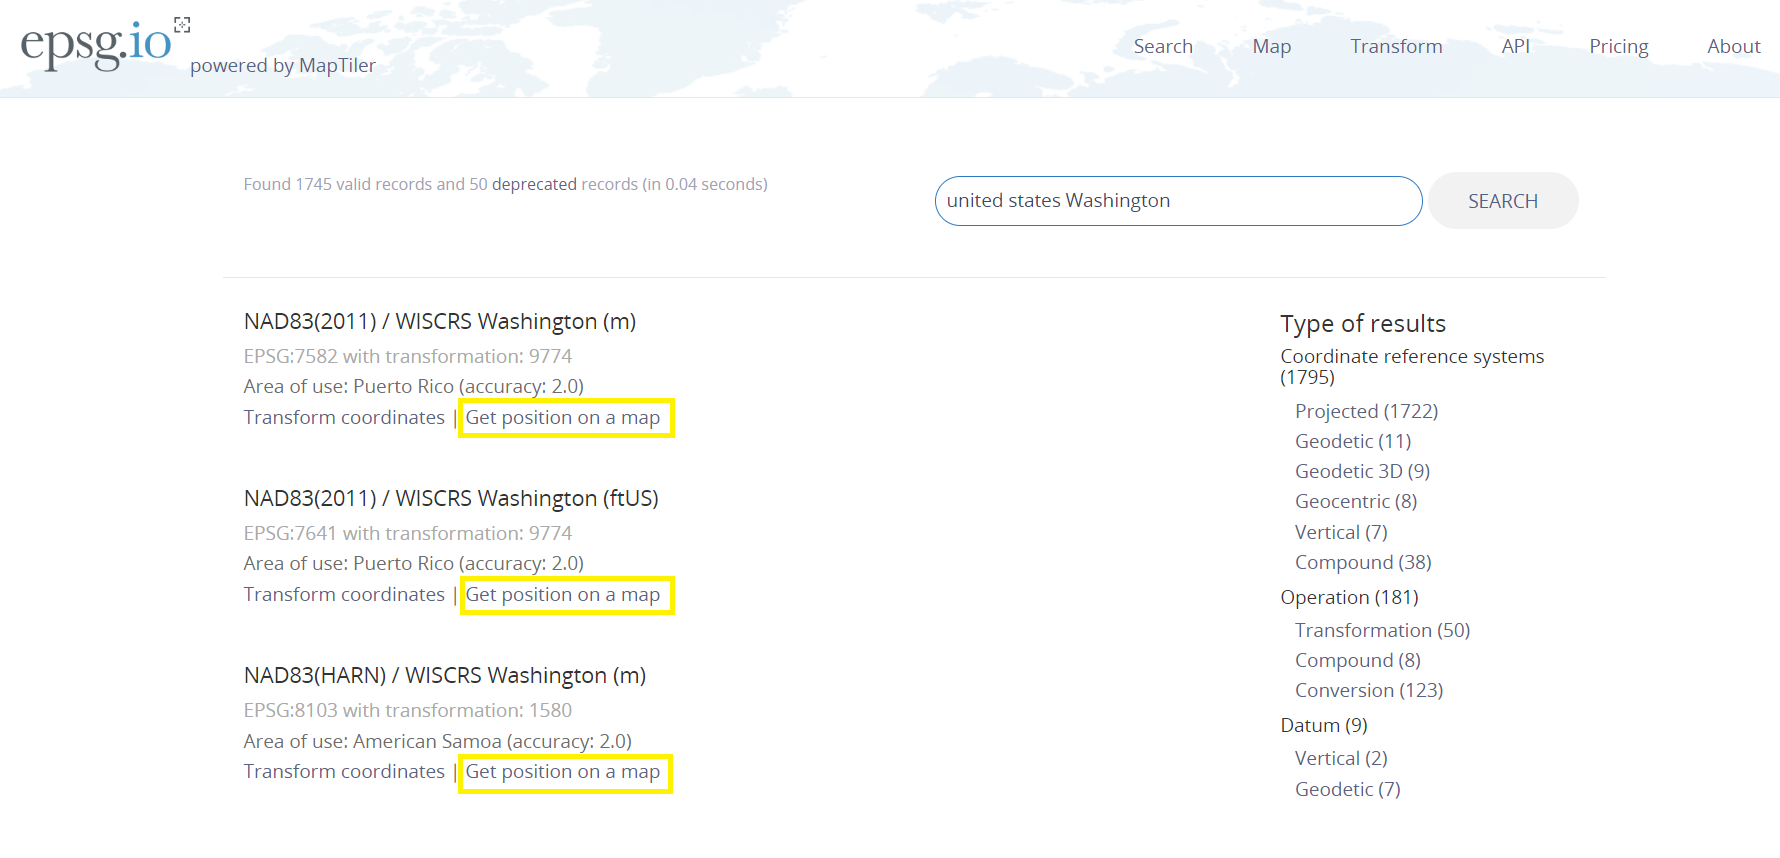
Task: Click Transform coordinates under EPSG:7582
Action: pos(344,418)
